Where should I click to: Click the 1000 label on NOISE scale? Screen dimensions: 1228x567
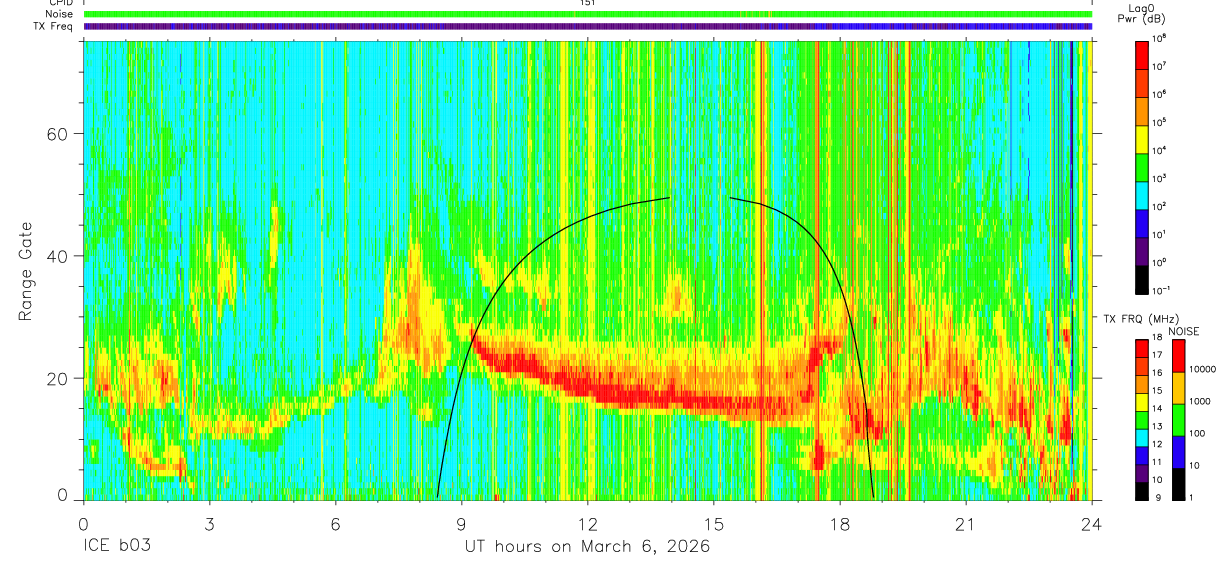tap(1202, 401)
